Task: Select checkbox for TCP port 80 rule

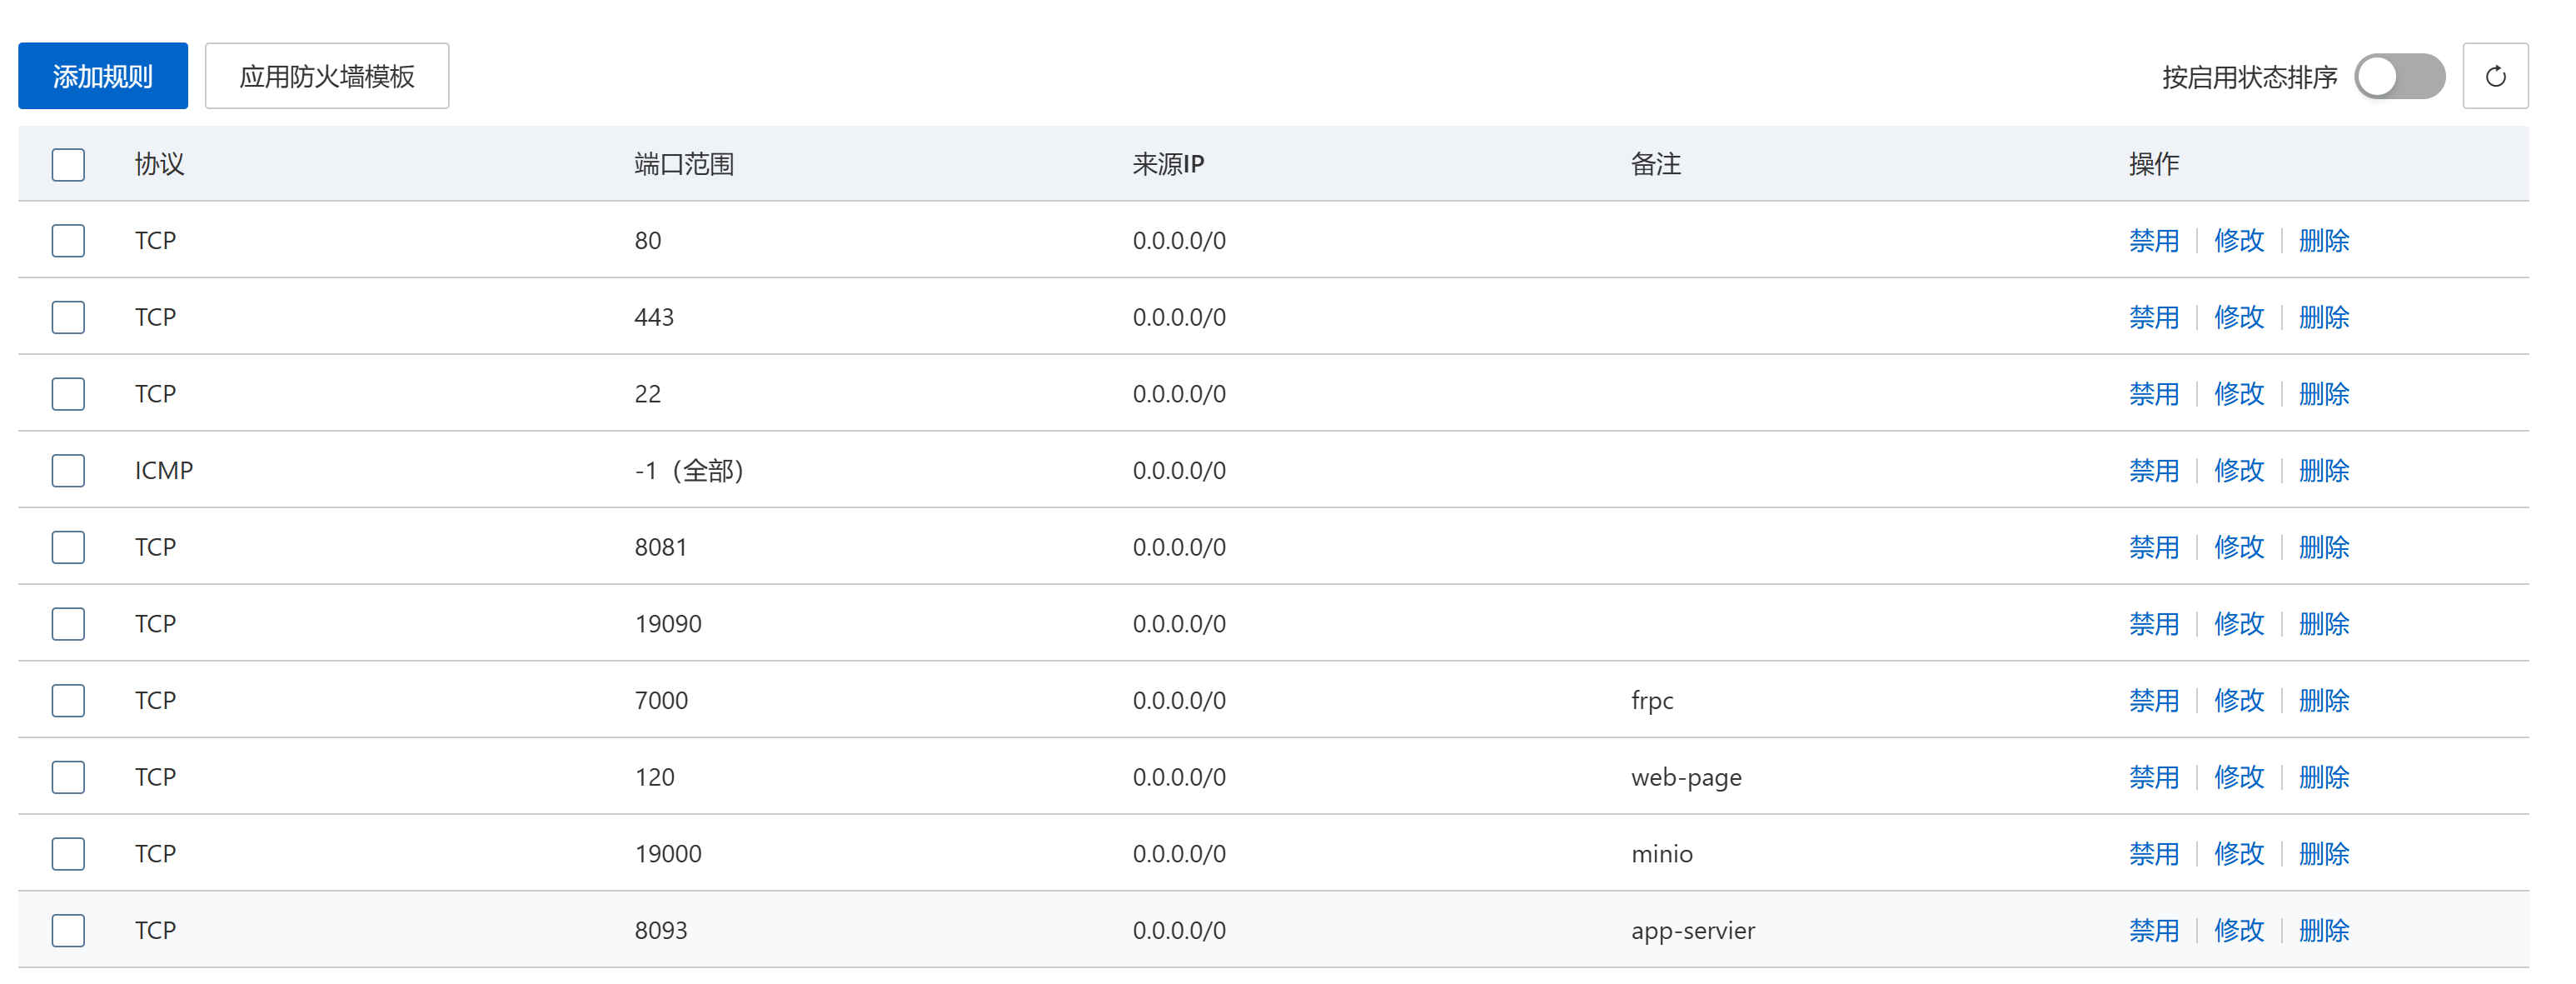Action: click(68, 240)
